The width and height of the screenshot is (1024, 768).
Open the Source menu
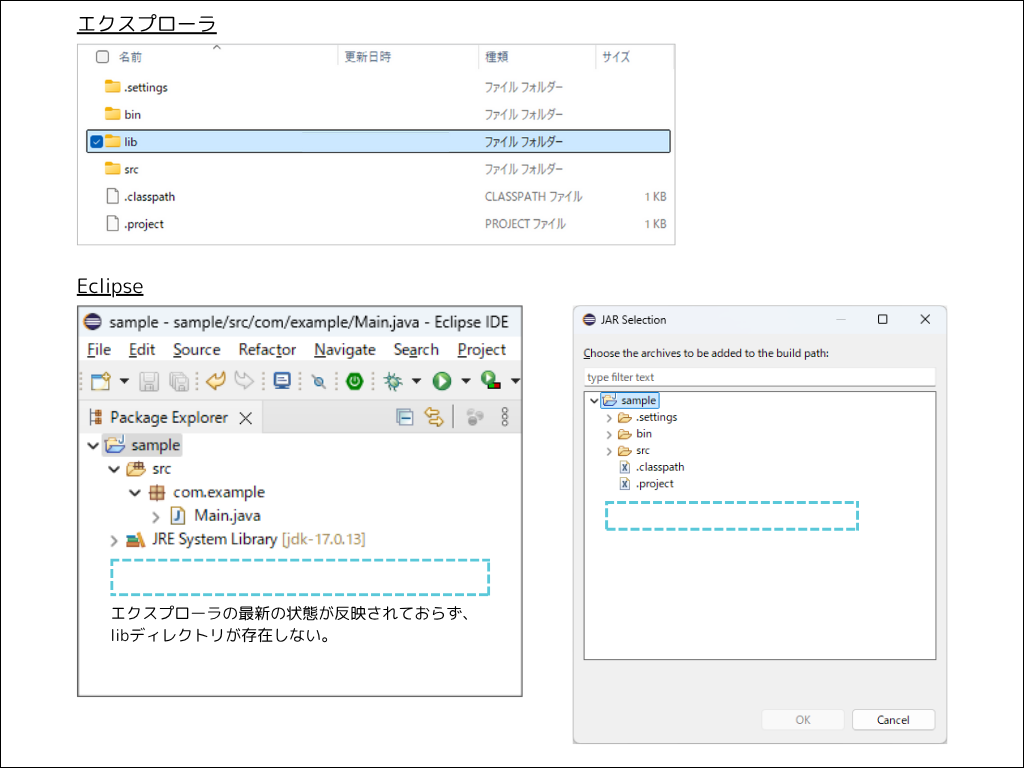coord(197,350)
